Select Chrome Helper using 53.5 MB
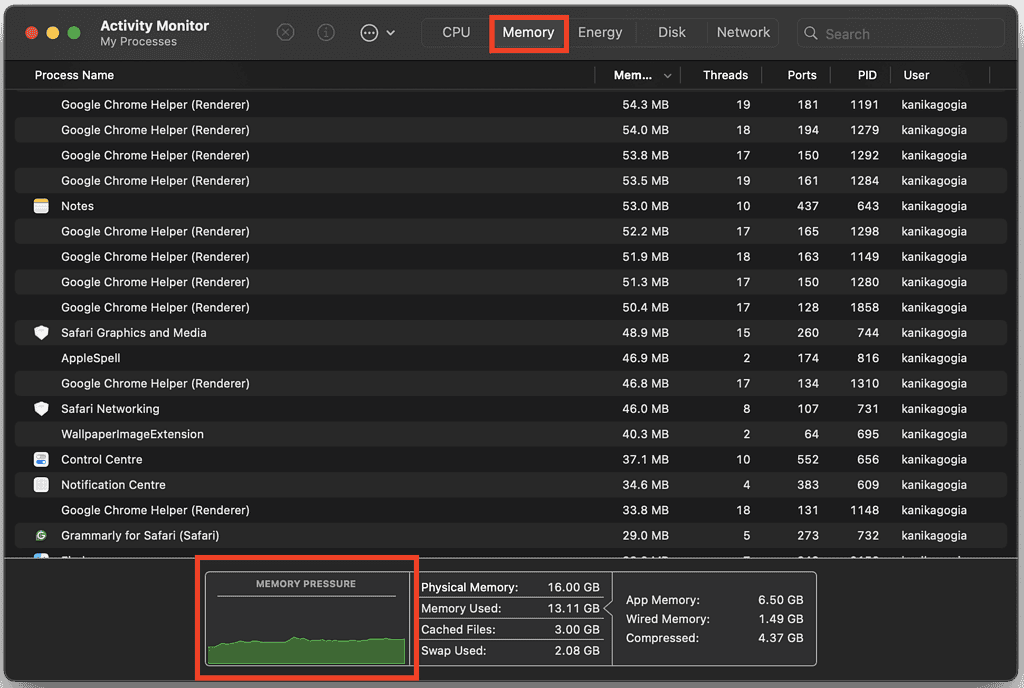 pyautogui.click(x=511, y=181)
